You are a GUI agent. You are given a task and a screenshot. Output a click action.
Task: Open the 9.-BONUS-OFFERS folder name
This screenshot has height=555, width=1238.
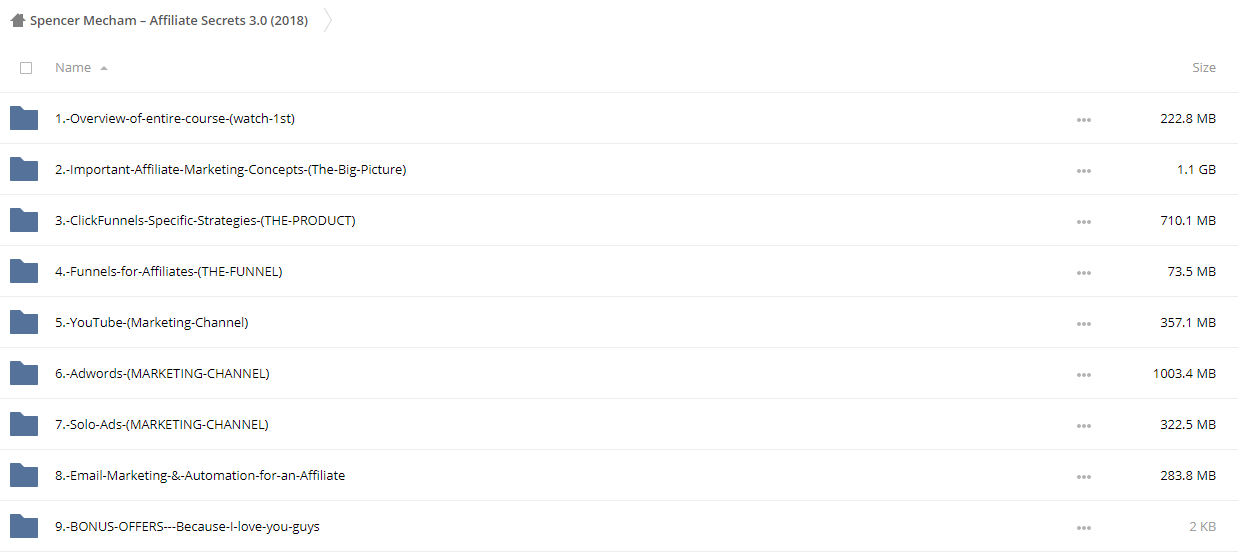pyautogui.click(x=187, y=527)
